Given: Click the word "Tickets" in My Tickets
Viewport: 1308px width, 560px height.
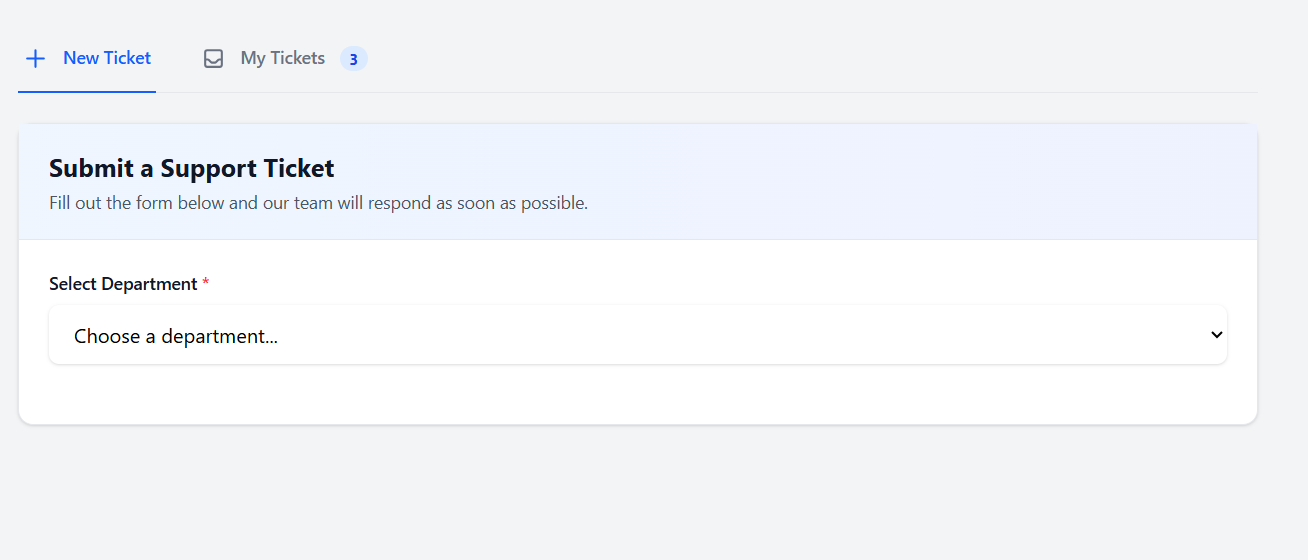Looking at the screenshot, I should point(298,58).
